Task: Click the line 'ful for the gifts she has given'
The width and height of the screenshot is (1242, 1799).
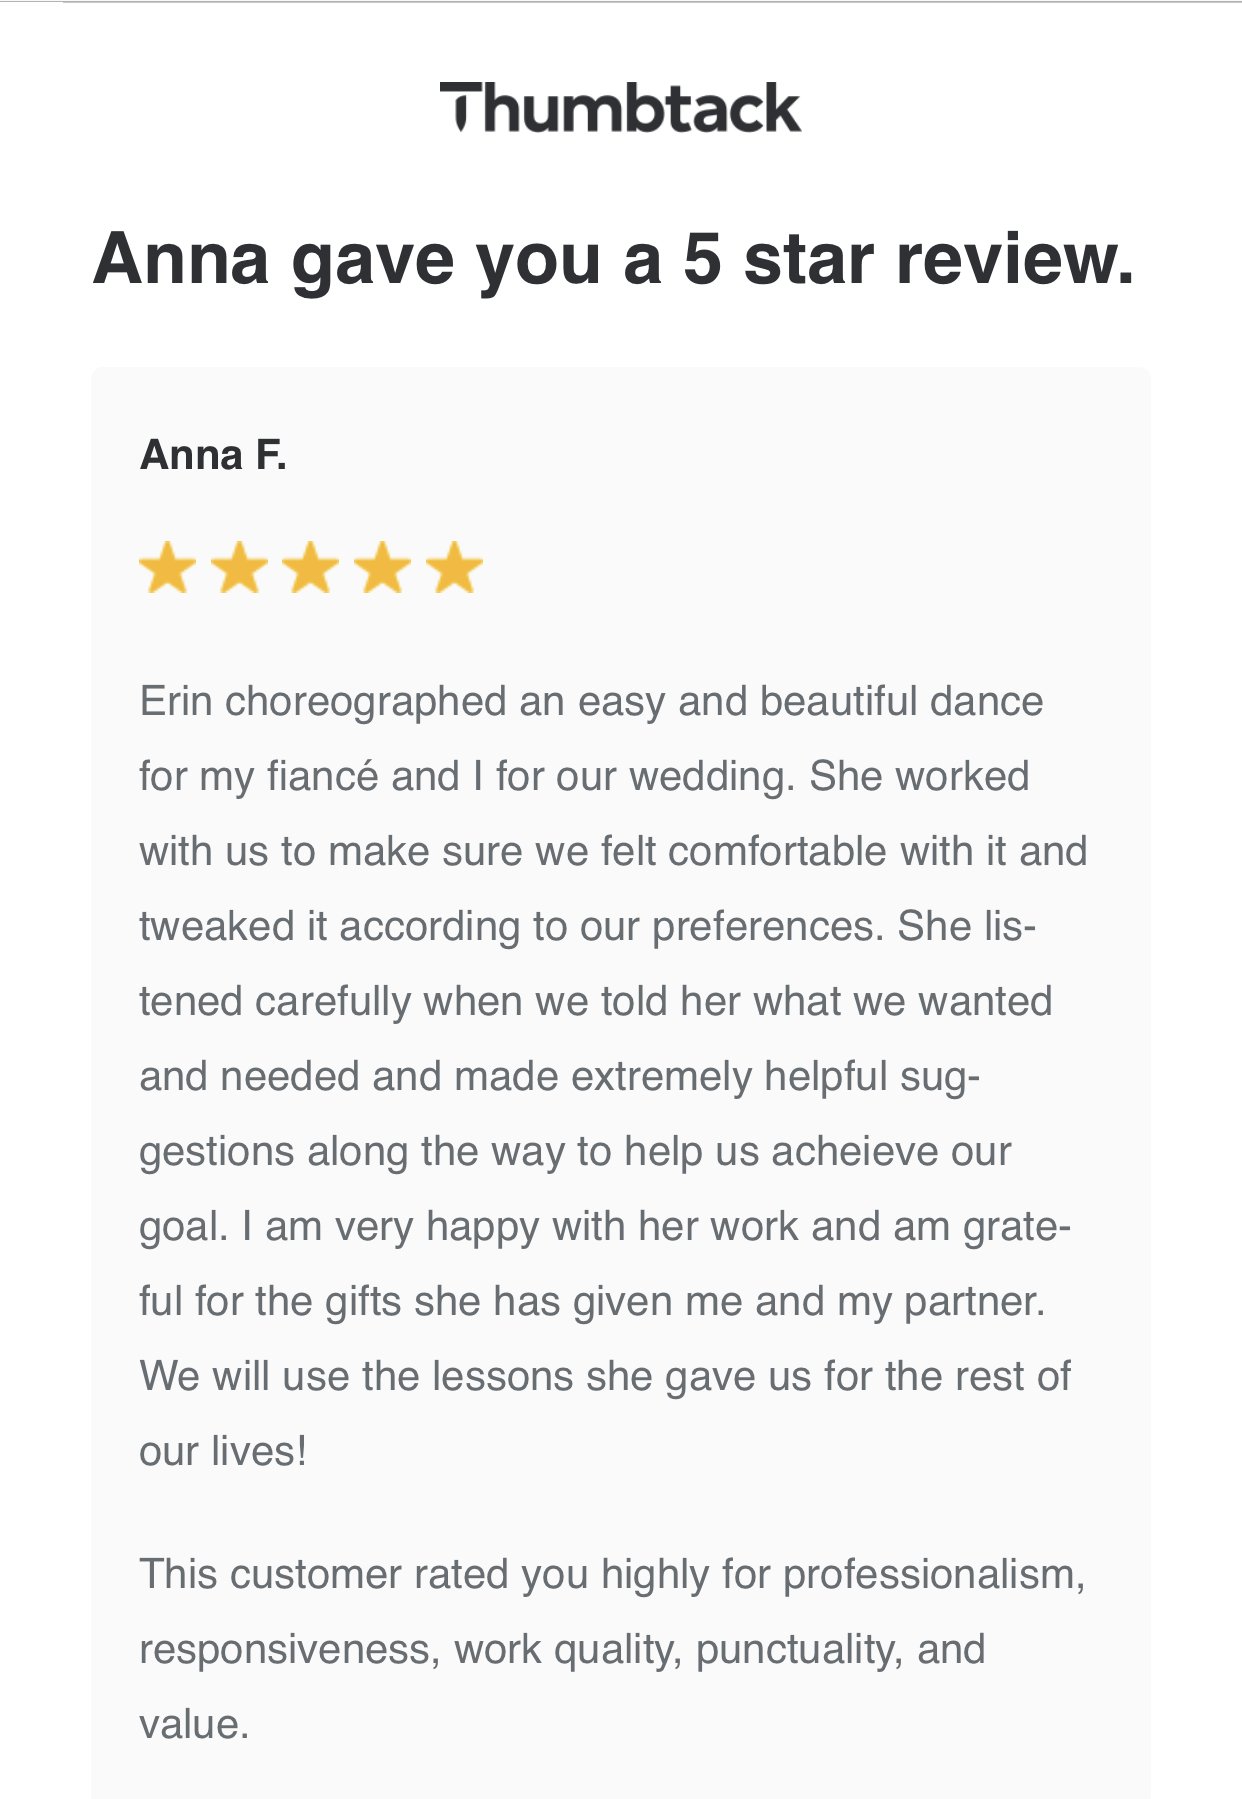Action: [592, 1302]
